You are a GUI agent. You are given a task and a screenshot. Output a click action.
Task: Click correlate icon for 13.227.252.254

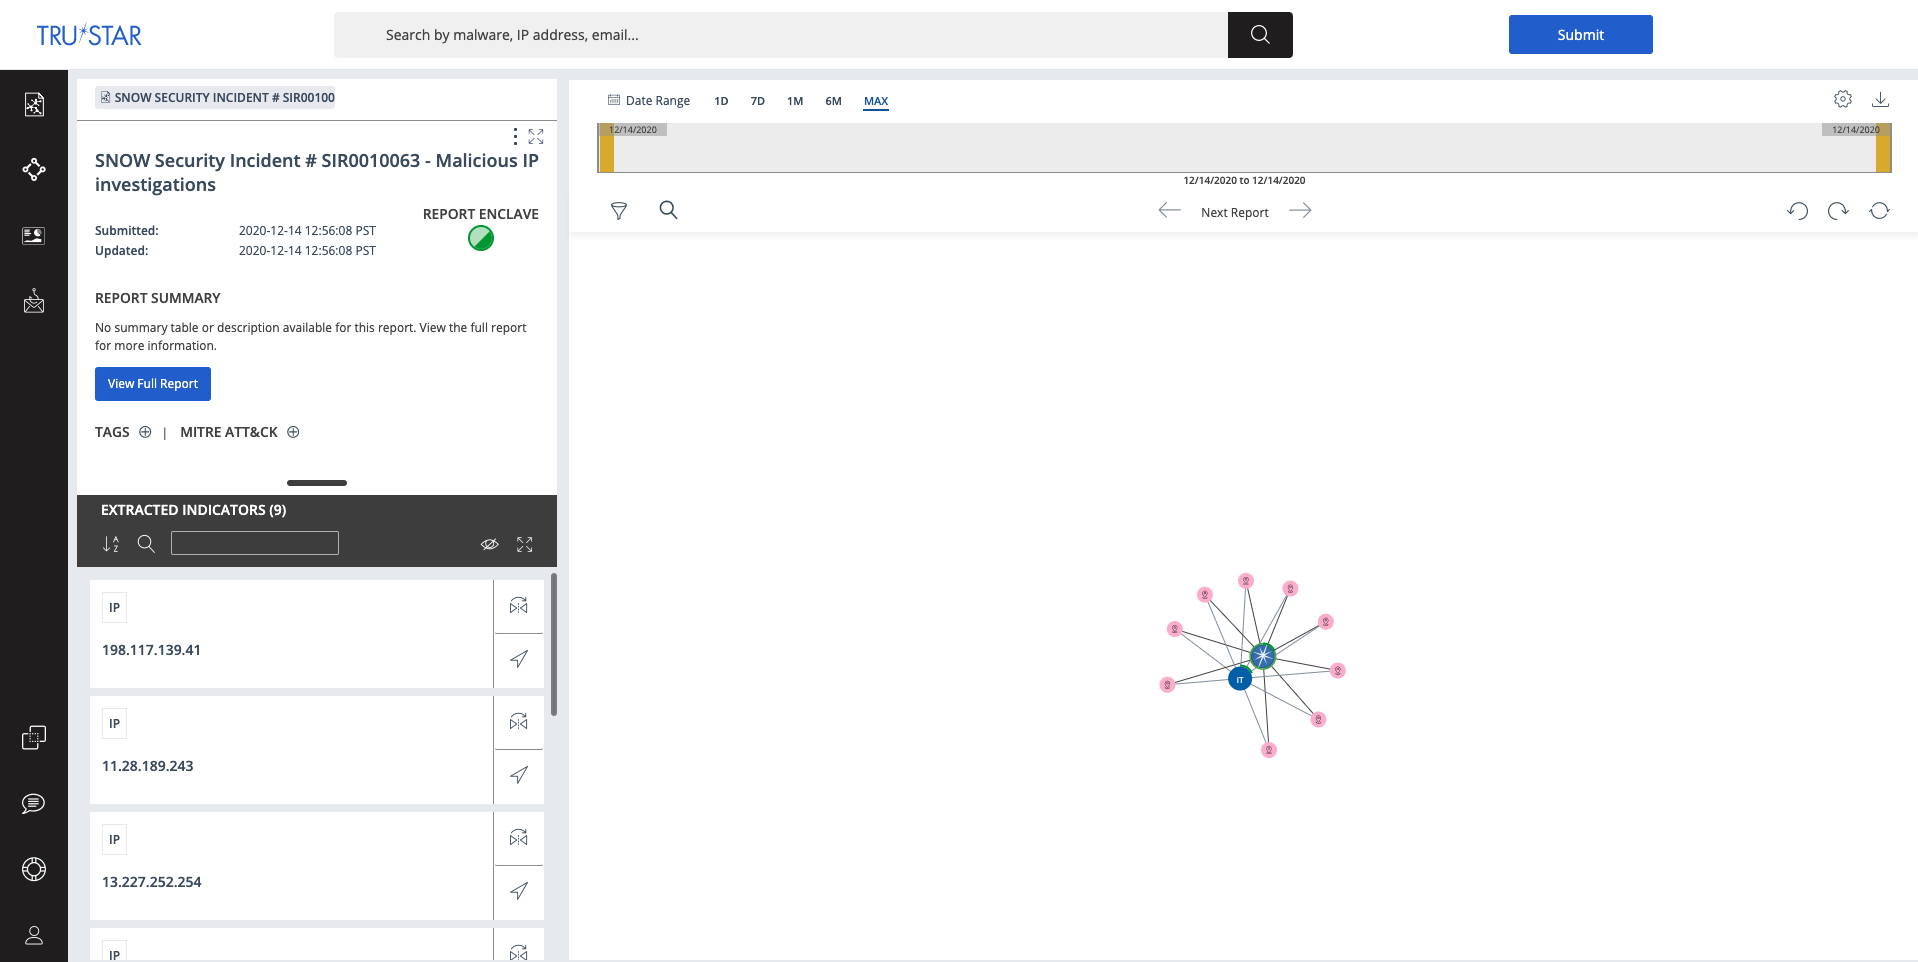tap(519, 838)
